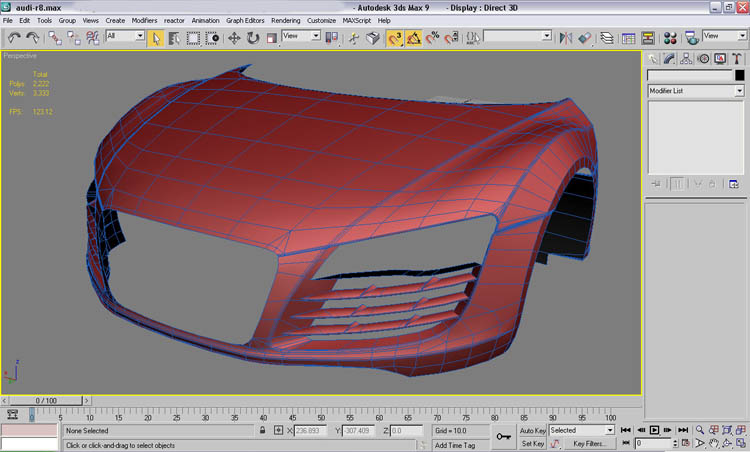Click the black object color swatch
This screenshot has width=750, height=452.
[739, 75]
